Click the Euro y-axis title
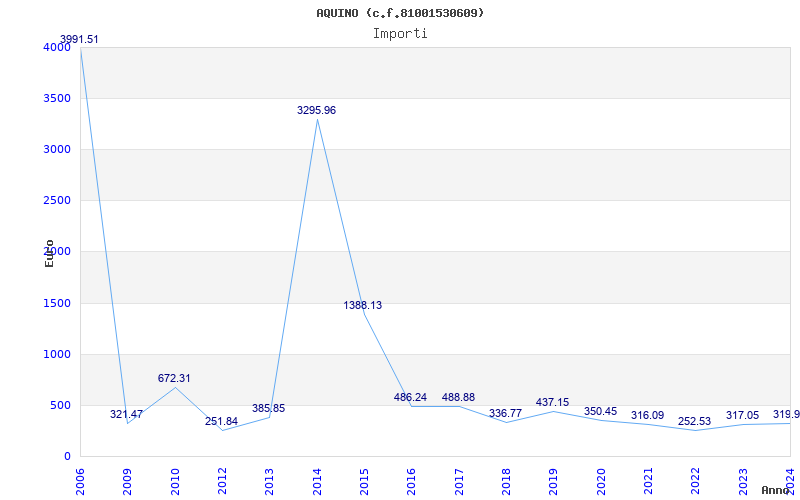 49,253
